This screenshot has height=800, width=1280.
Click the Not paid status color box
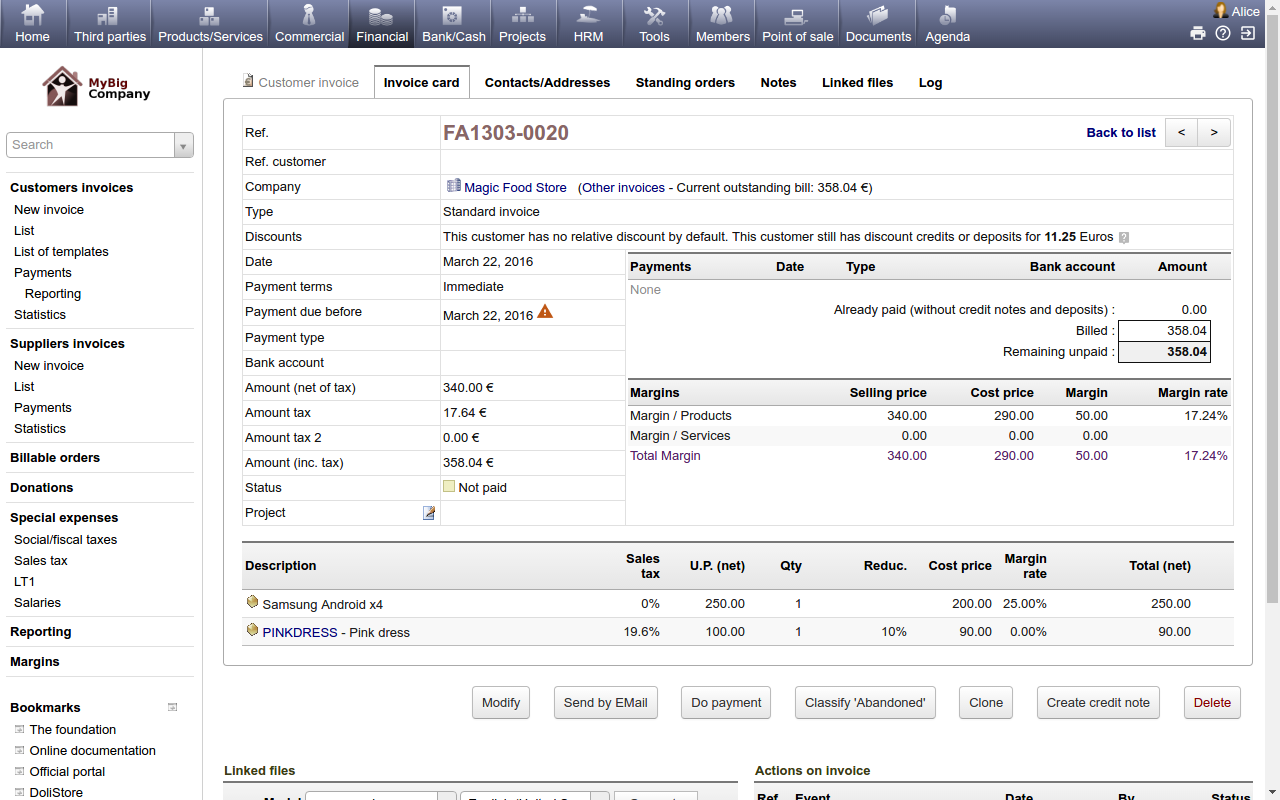pos(449,487)
